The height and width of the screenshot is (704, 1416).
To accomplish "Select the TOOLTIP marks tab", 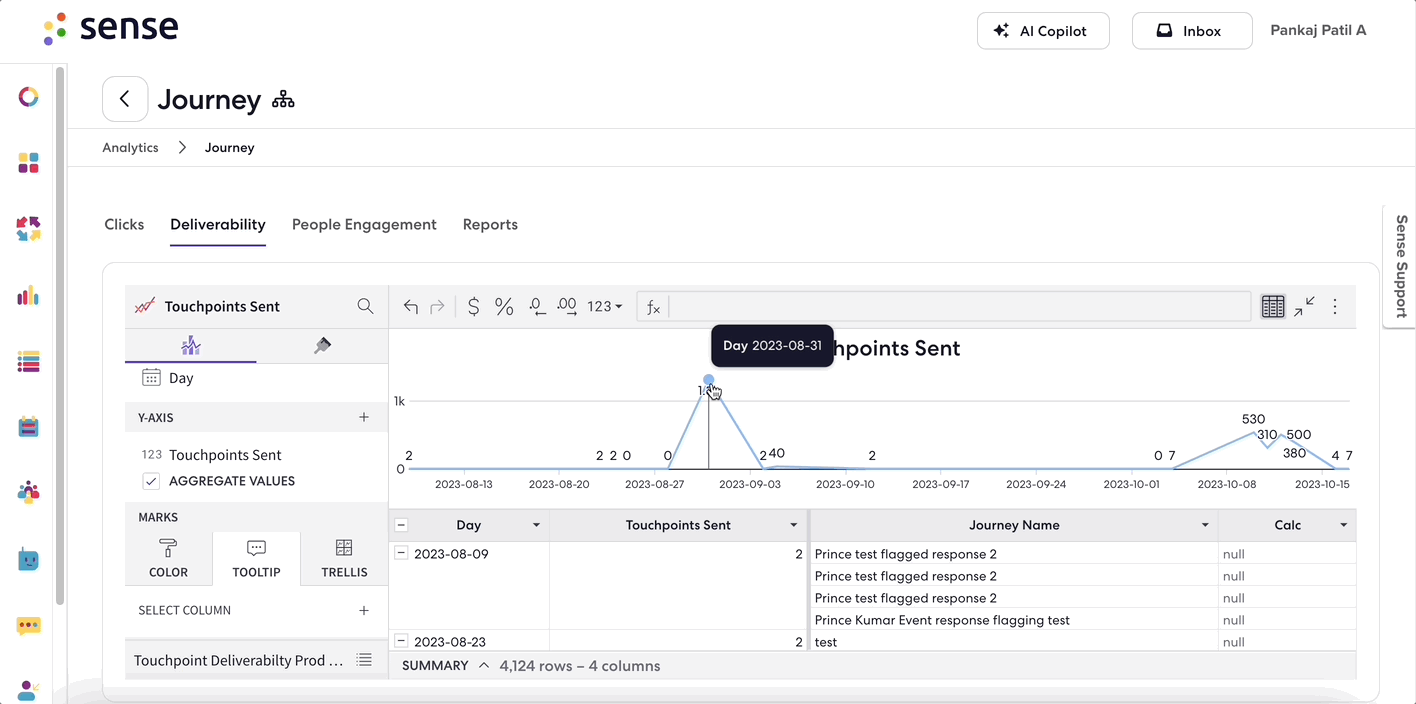I will 256,559.
